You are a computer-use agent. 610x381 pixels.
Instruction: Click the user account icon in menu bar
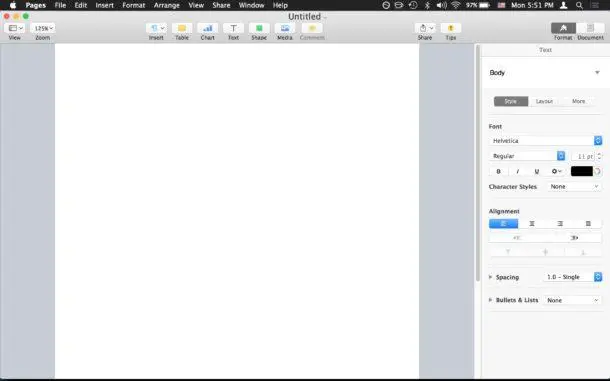coord(563,5)
